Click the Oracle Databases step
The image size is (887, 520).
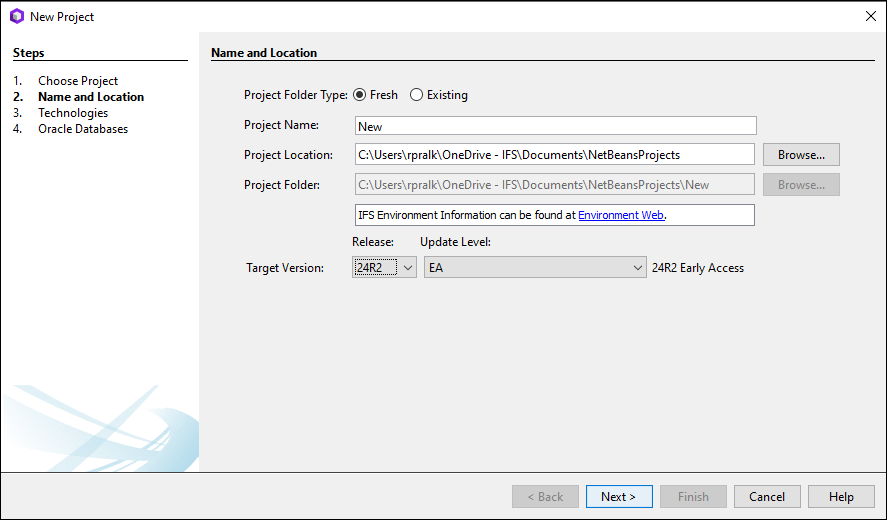click(x=83, y=129)
